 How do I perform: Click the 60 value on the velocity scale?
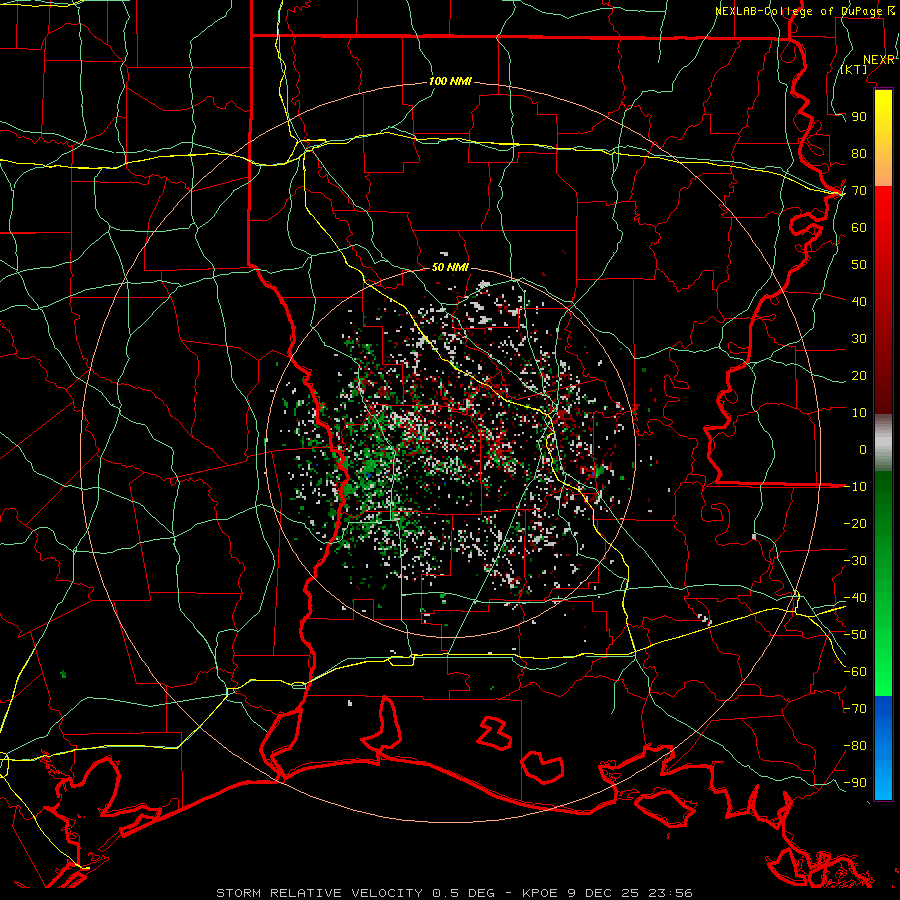859,228
